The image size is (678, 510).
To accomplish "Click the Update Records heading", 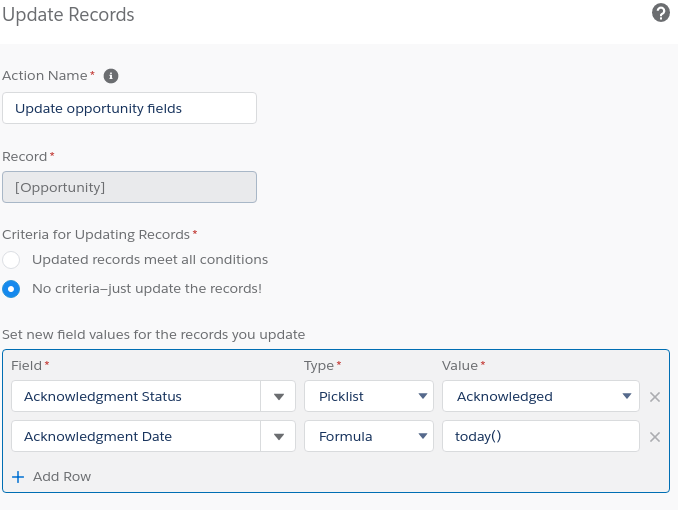I will tap(68, 15).
